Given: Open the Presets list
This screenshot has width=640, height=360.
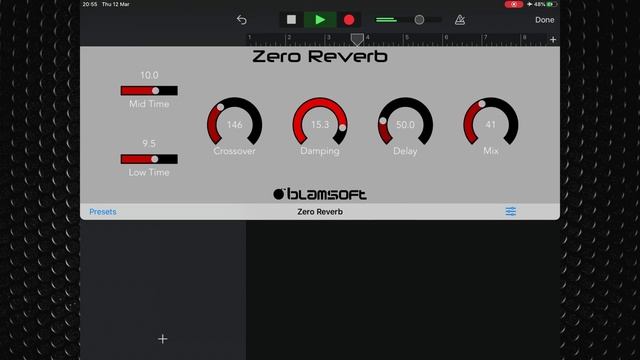Looking at the screenshot, I should point(103,211).
